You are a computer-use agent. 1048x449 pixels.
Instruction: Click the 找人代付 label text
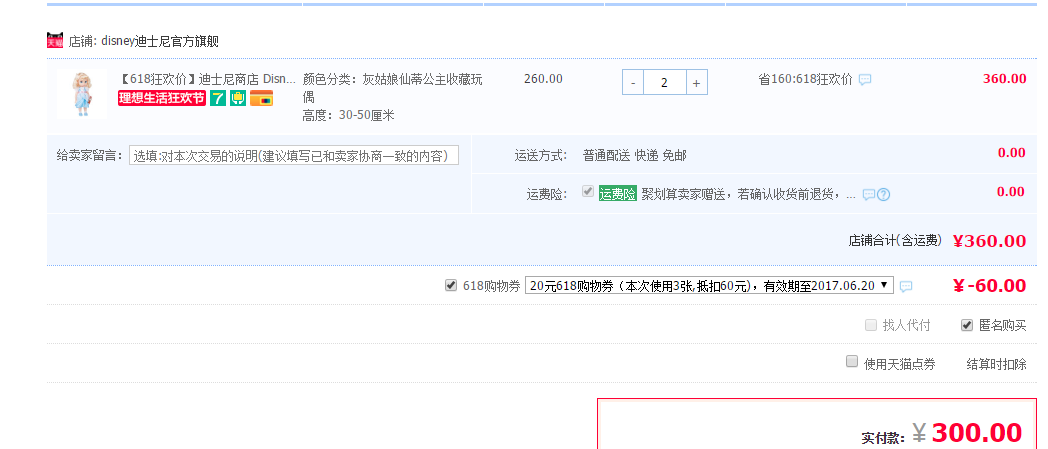pyautogui.click(x=906, y=325)
